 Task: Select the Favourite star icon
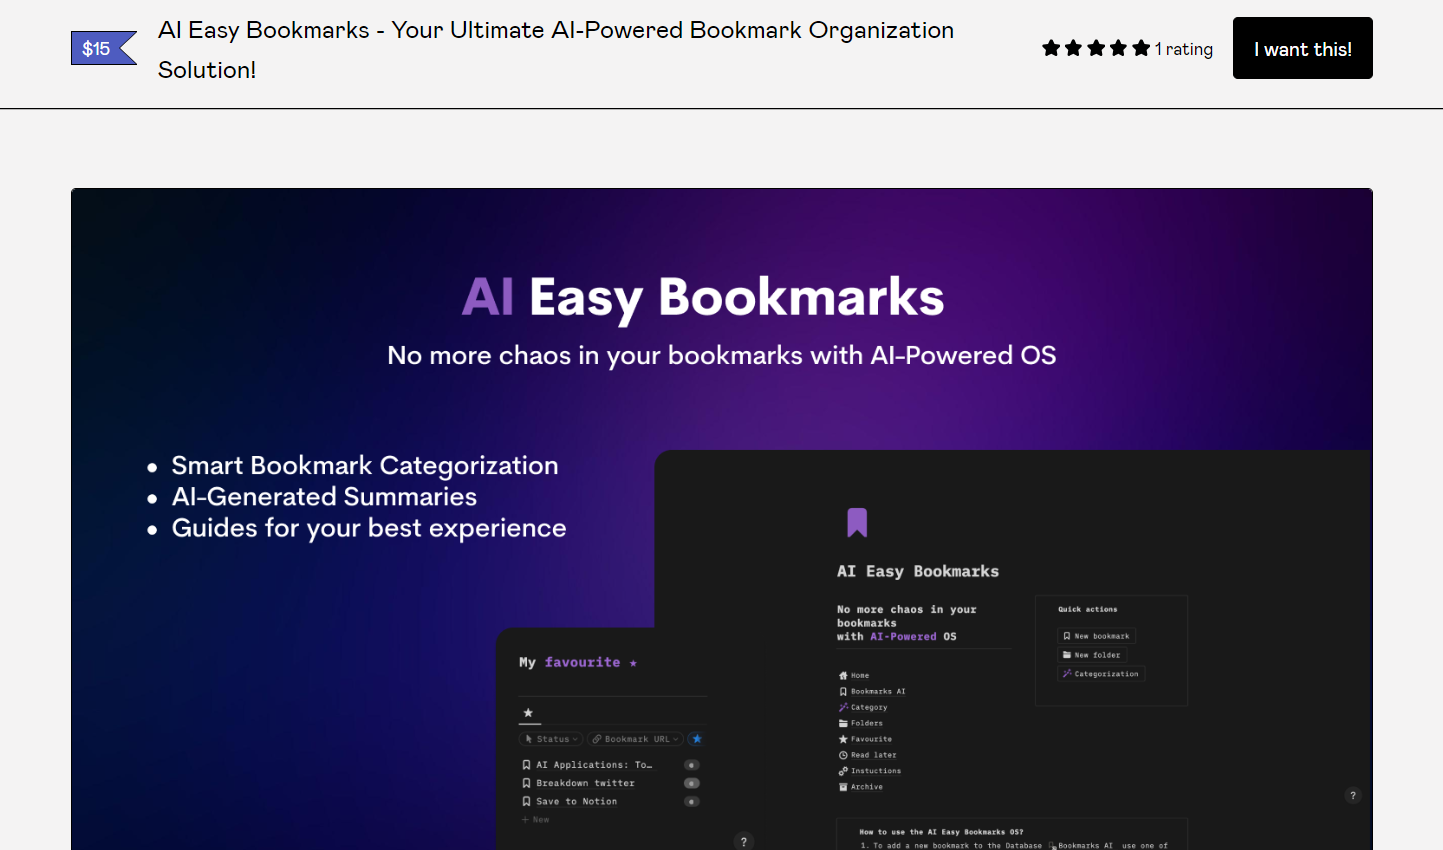(843, 739)
